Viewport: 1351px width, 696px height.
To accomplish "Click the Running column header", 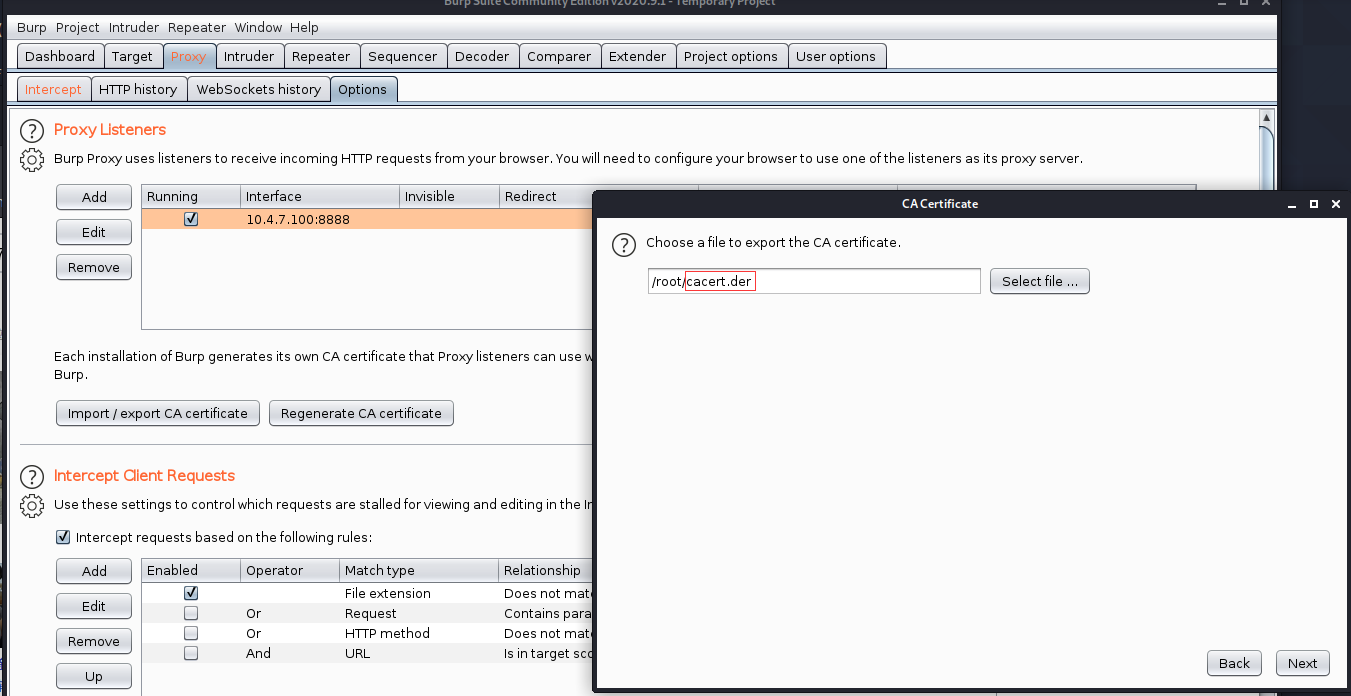I will coord(191,196).
